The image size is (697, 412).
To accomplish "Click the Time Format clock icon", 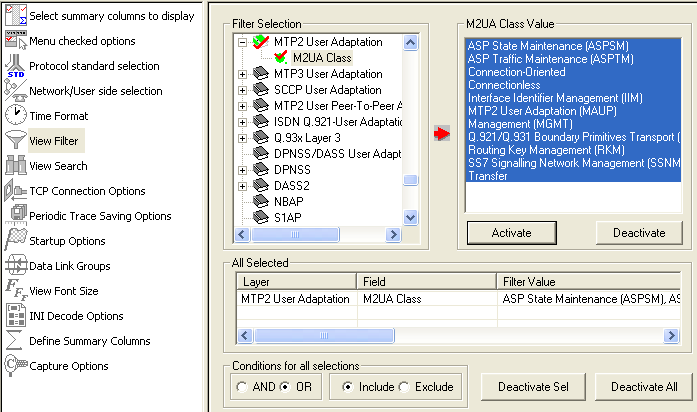I will (x=15, y=116).
